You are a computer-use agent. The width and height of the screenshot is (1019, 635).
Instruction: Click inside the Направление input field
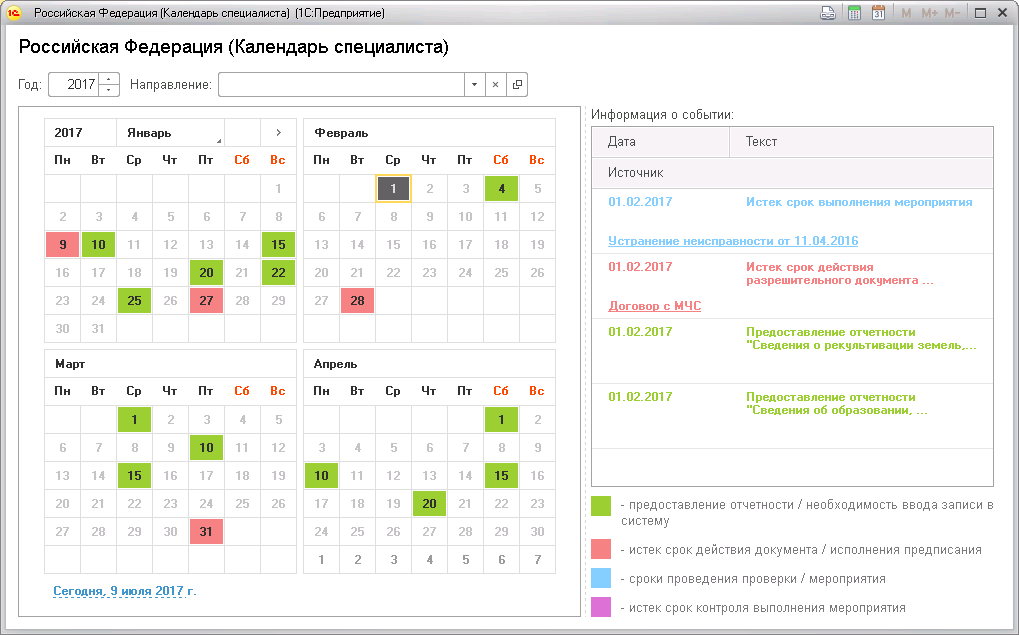tap(341, 84)
